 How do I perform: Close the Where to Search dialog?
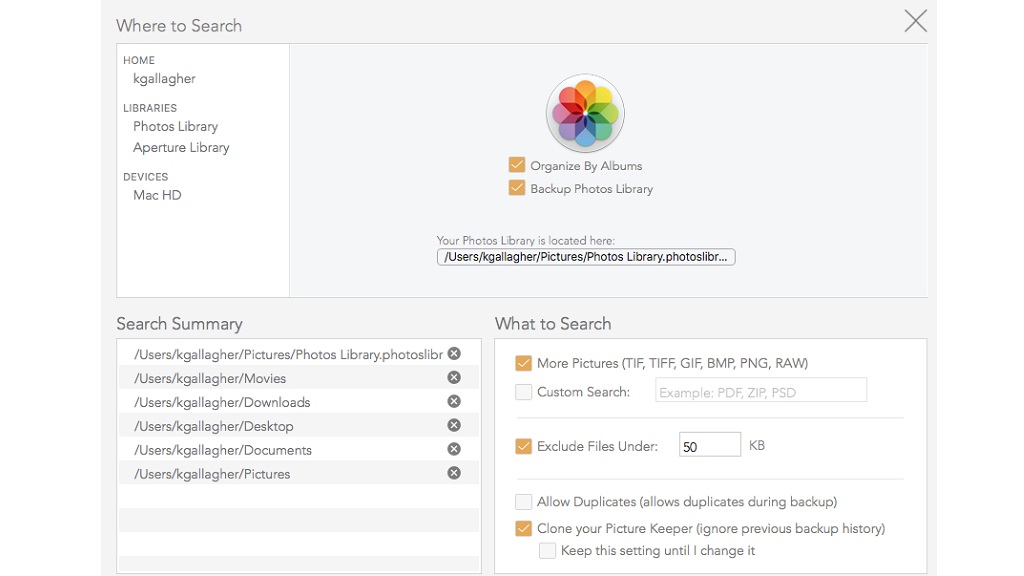[915, 21]
